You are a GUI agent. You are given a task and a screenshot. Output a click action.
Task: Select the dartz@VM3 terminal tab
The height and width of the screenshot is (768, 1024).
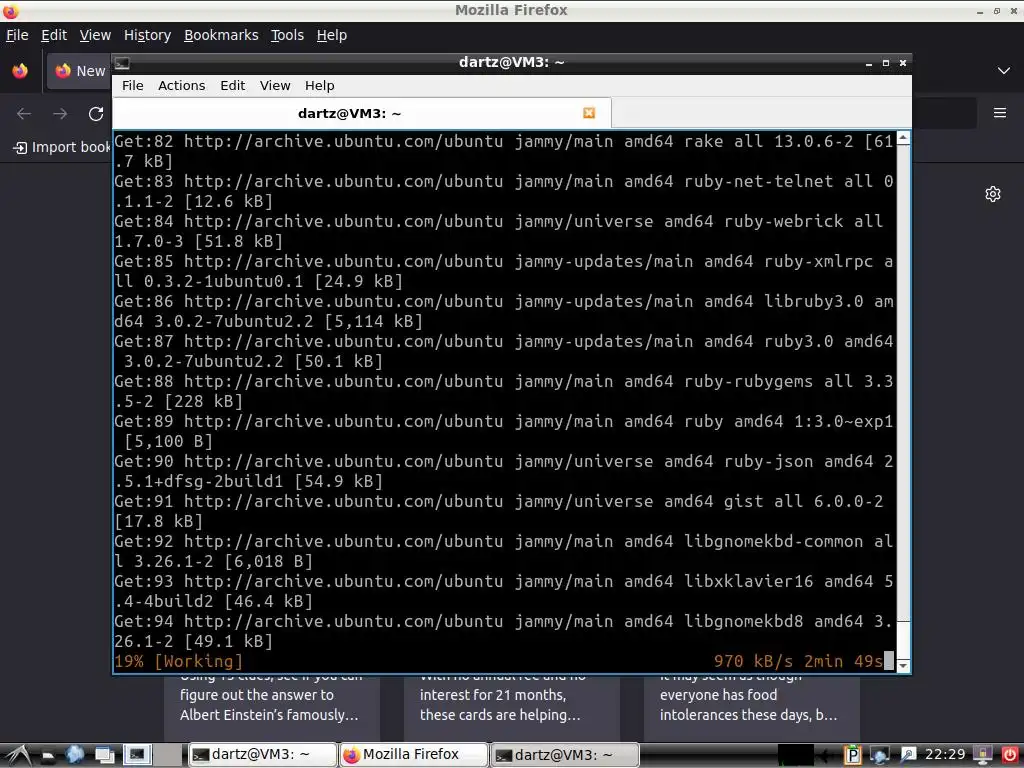coord(362,114)
